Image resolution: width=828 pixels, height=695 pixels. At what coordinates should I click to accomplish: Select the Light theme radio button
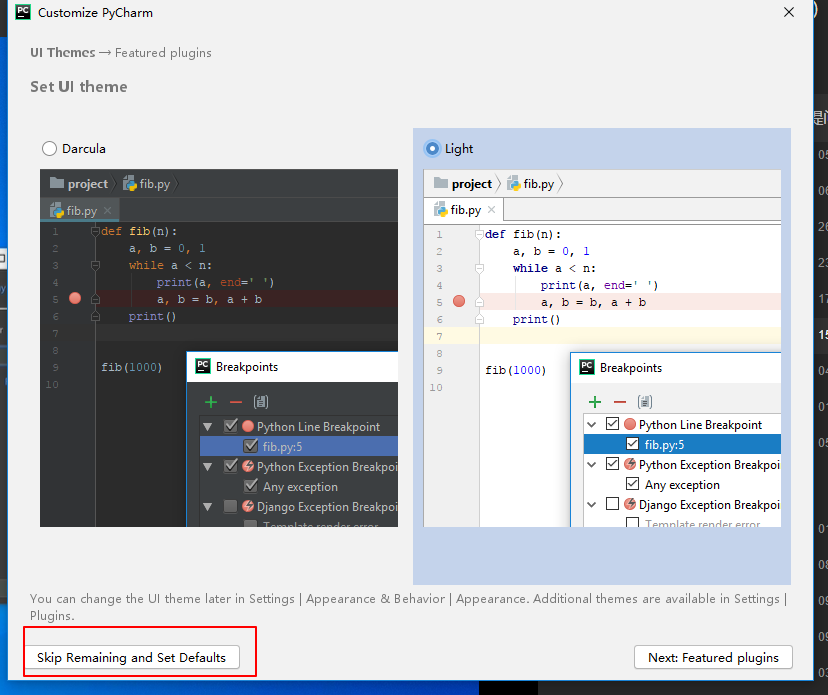[x=432, y=149]
